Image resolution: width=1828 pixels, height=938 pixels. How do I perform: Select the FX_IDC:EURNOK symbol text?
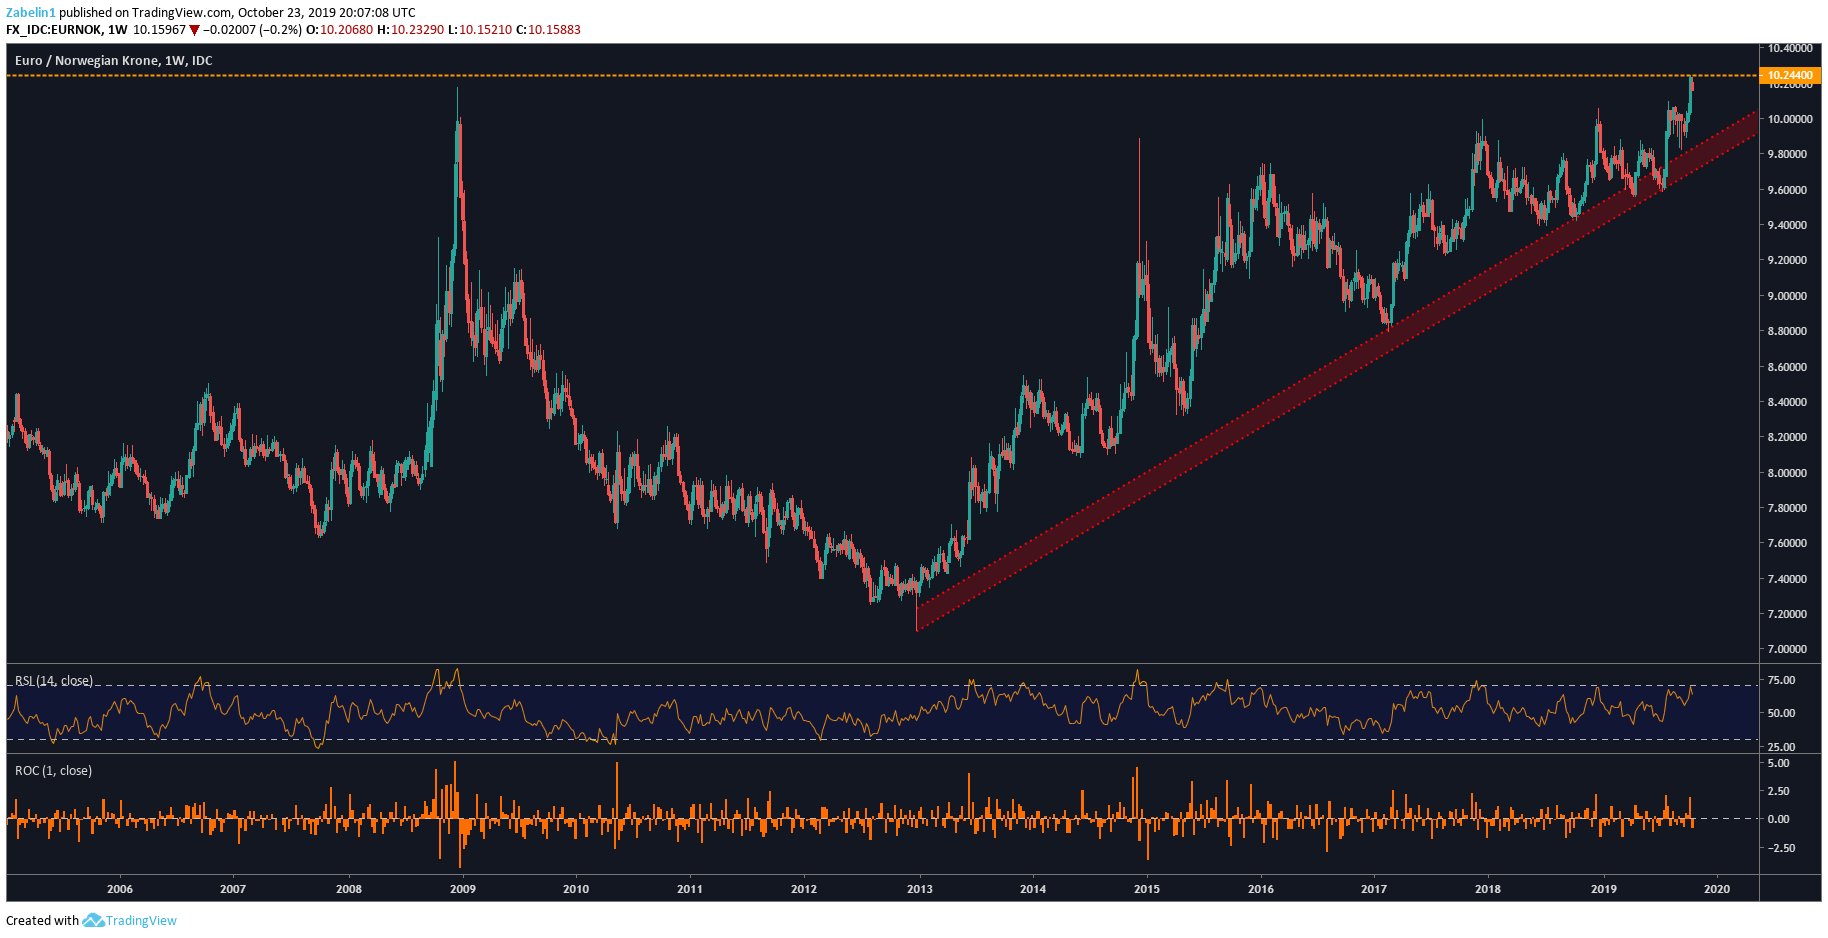54,30
